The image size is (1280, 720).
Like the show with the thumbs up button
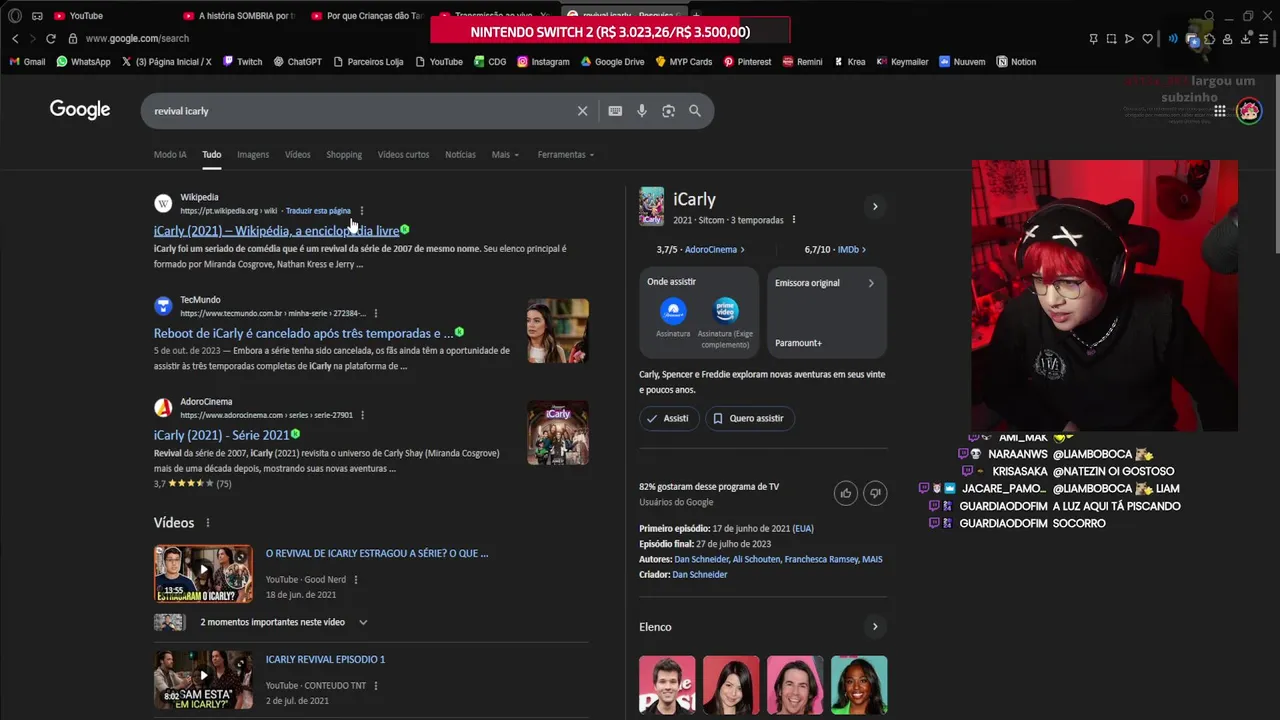tap(846, 493)
